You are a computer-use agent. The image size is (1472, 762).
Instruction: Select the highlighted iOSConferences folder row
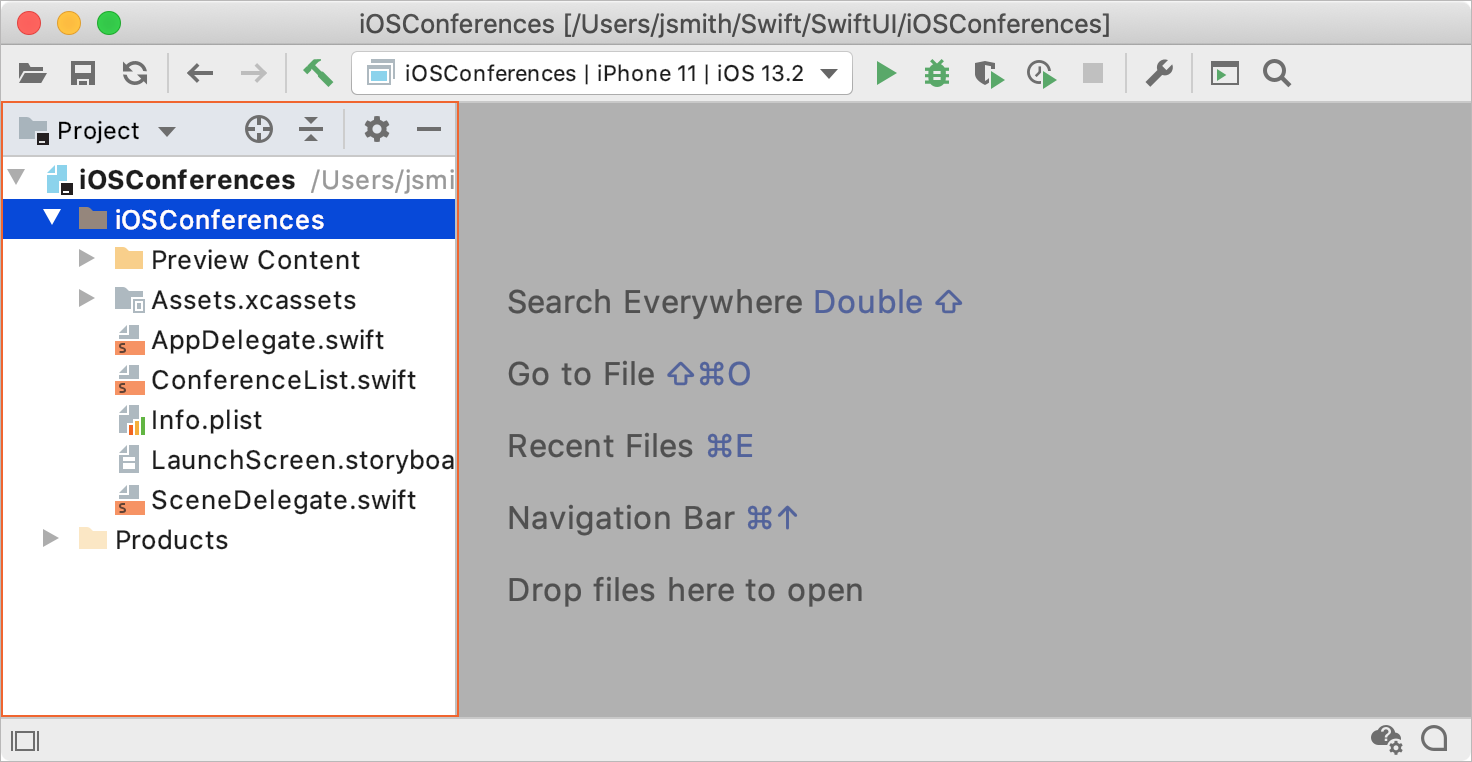(x=229, y=220)
